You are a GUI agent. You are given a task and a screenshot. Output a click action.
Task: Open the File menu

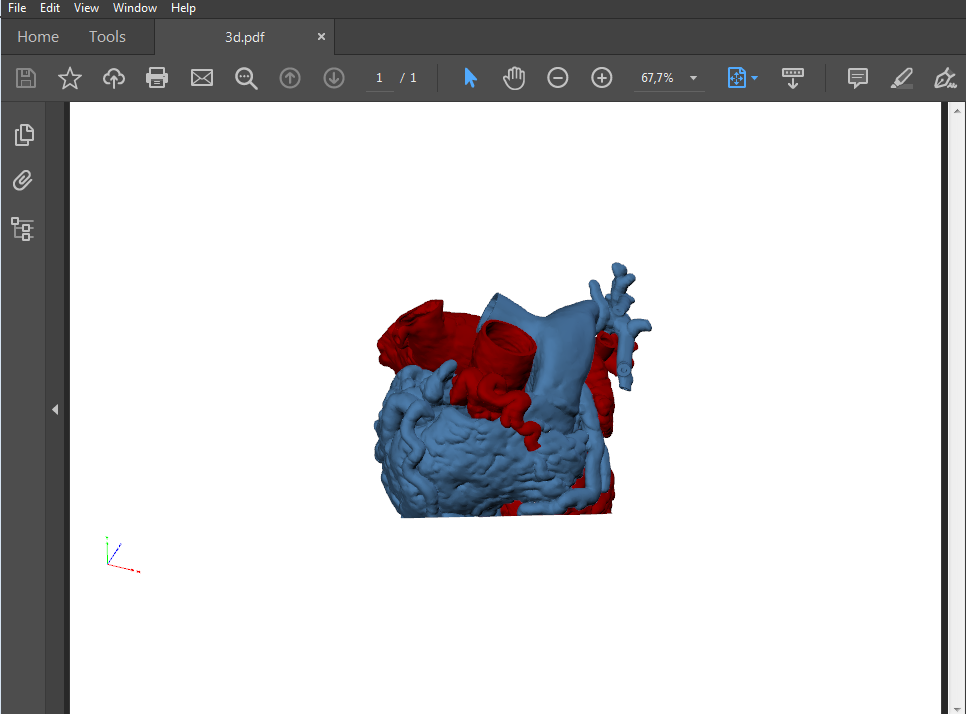click(x=17, y=8)
